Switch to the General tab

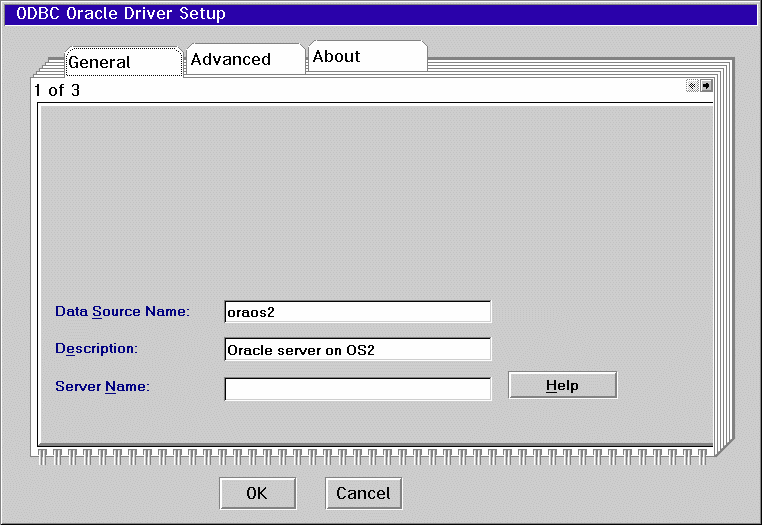tap(123, 62)
